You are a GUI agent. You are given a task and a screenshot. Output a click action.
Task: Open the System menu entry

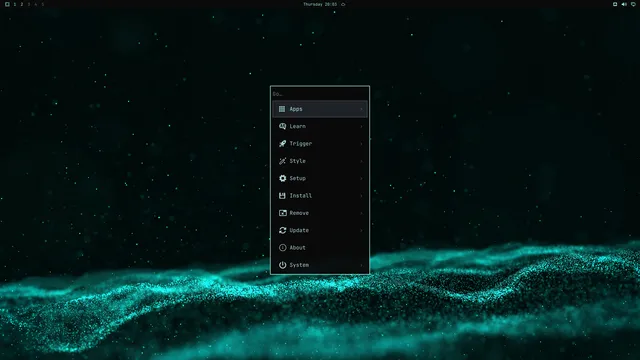320,265
